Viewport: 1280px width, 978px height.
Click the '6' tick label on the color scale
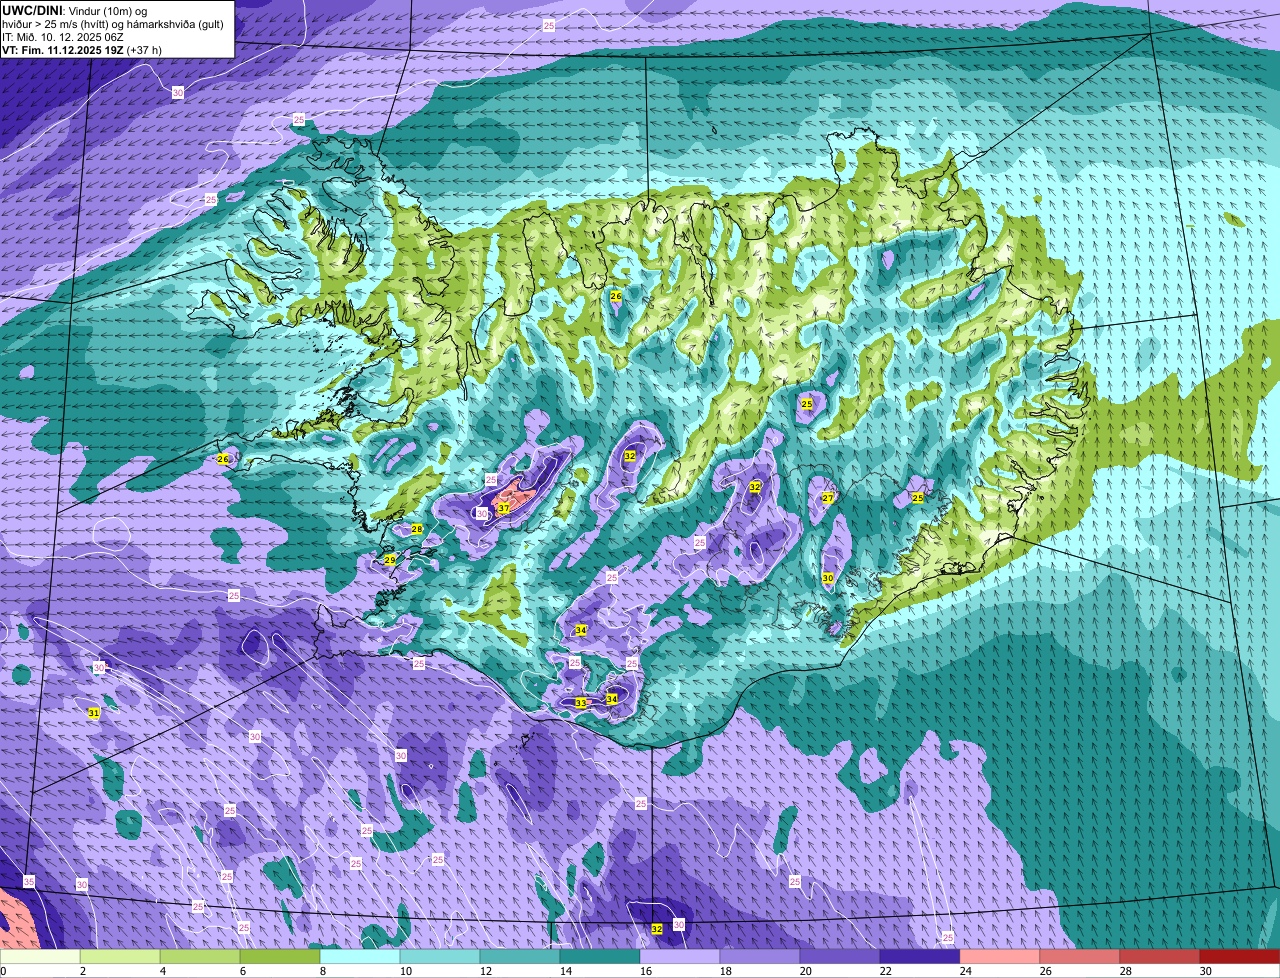tap(243, 971)
